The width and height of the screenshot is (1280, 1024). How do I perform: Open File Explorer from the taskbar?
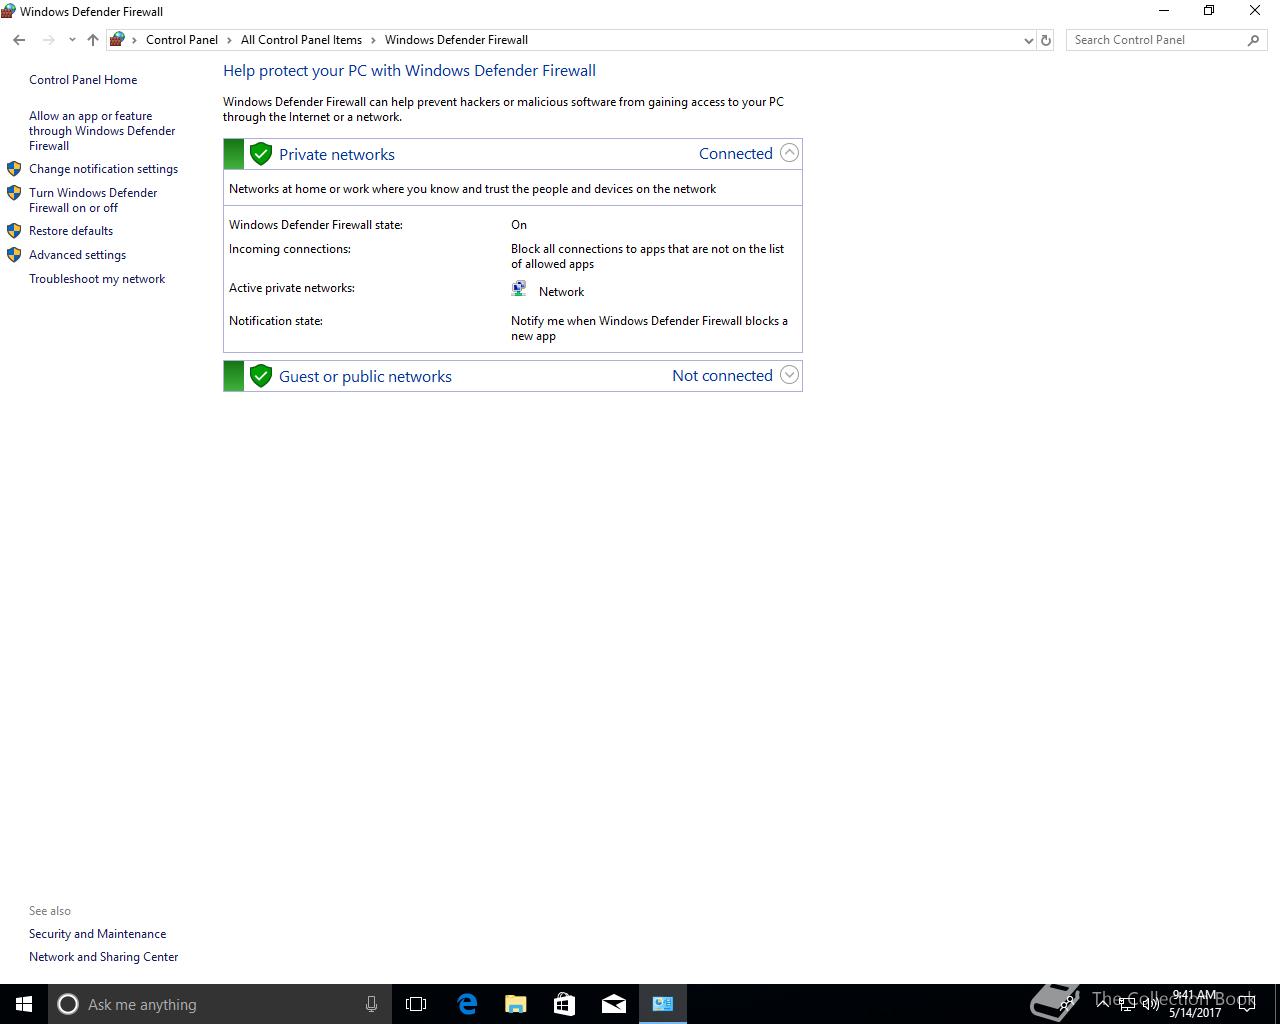tap(516, 1004)
